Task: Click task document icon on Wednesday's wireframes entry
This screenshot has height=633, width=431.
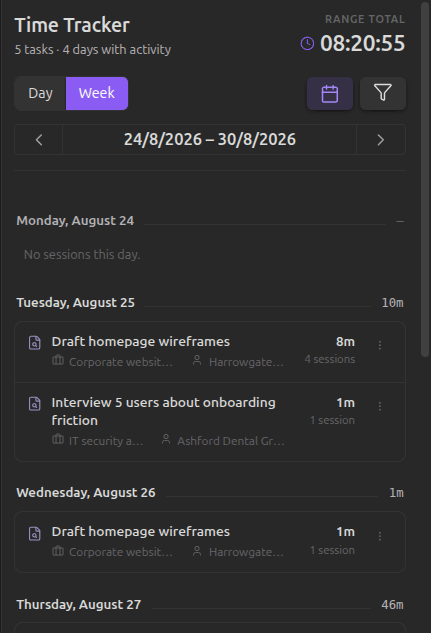Action: (x=35, y=533)
